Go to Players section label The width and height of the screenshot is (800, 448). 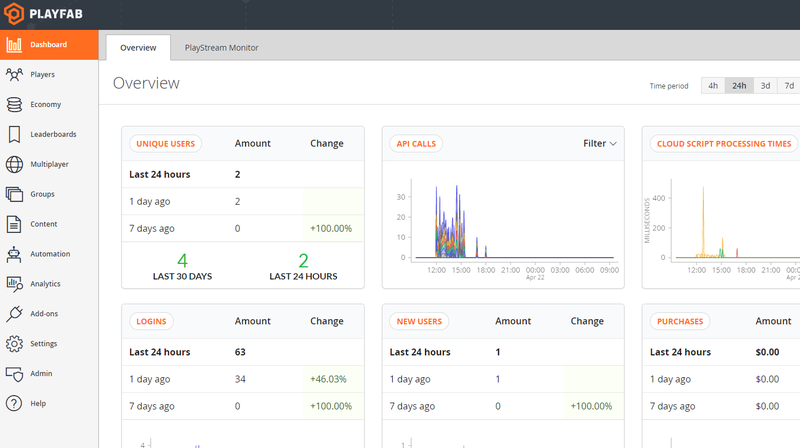tap(42, 74)
